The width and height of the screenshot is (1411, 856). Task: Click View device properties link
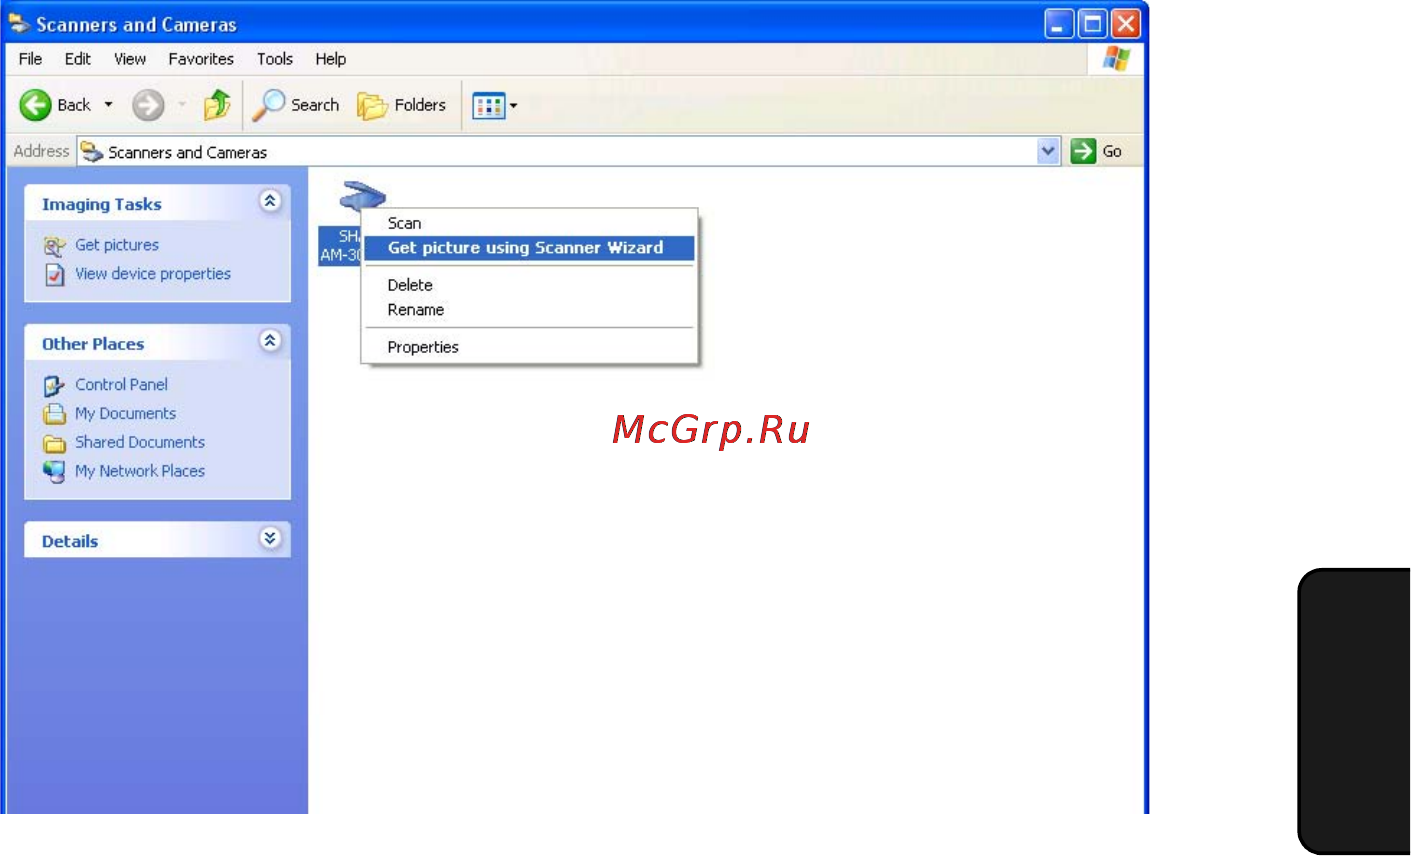coord(153,274)
